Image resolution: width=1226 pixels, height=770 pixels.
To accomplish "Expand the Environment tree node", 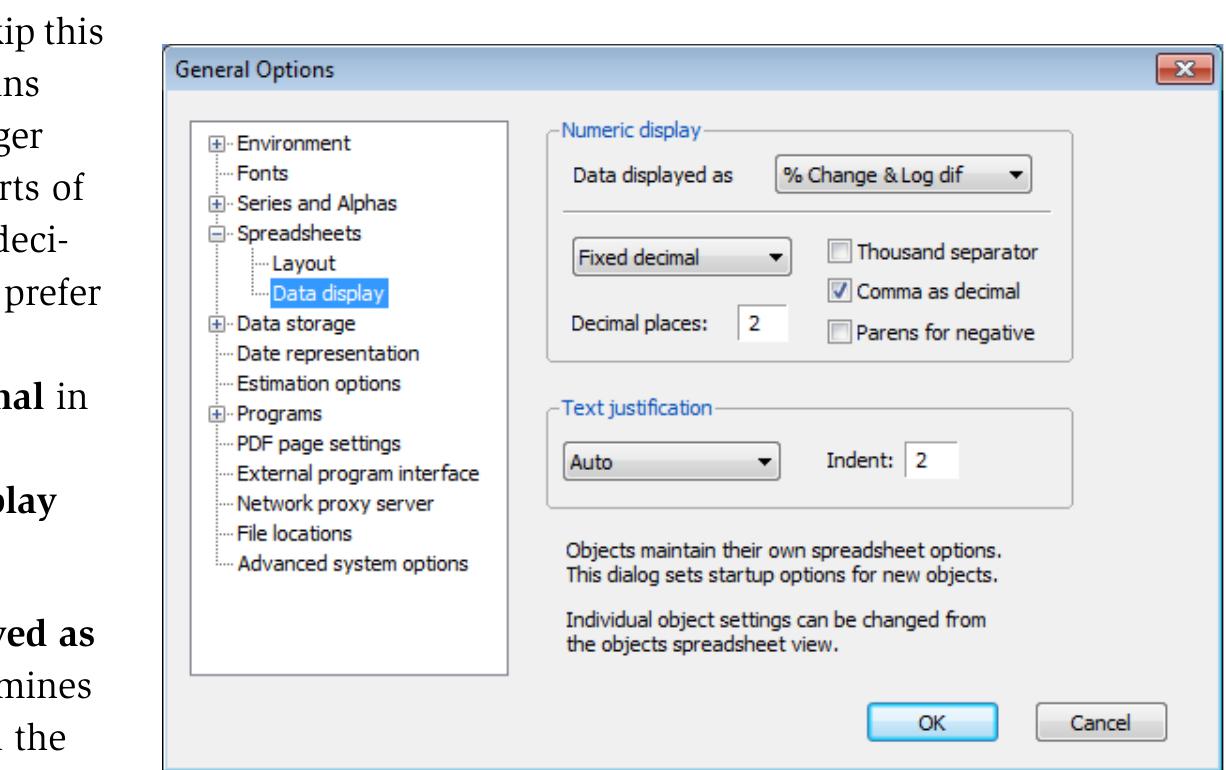I will [217, 143].
